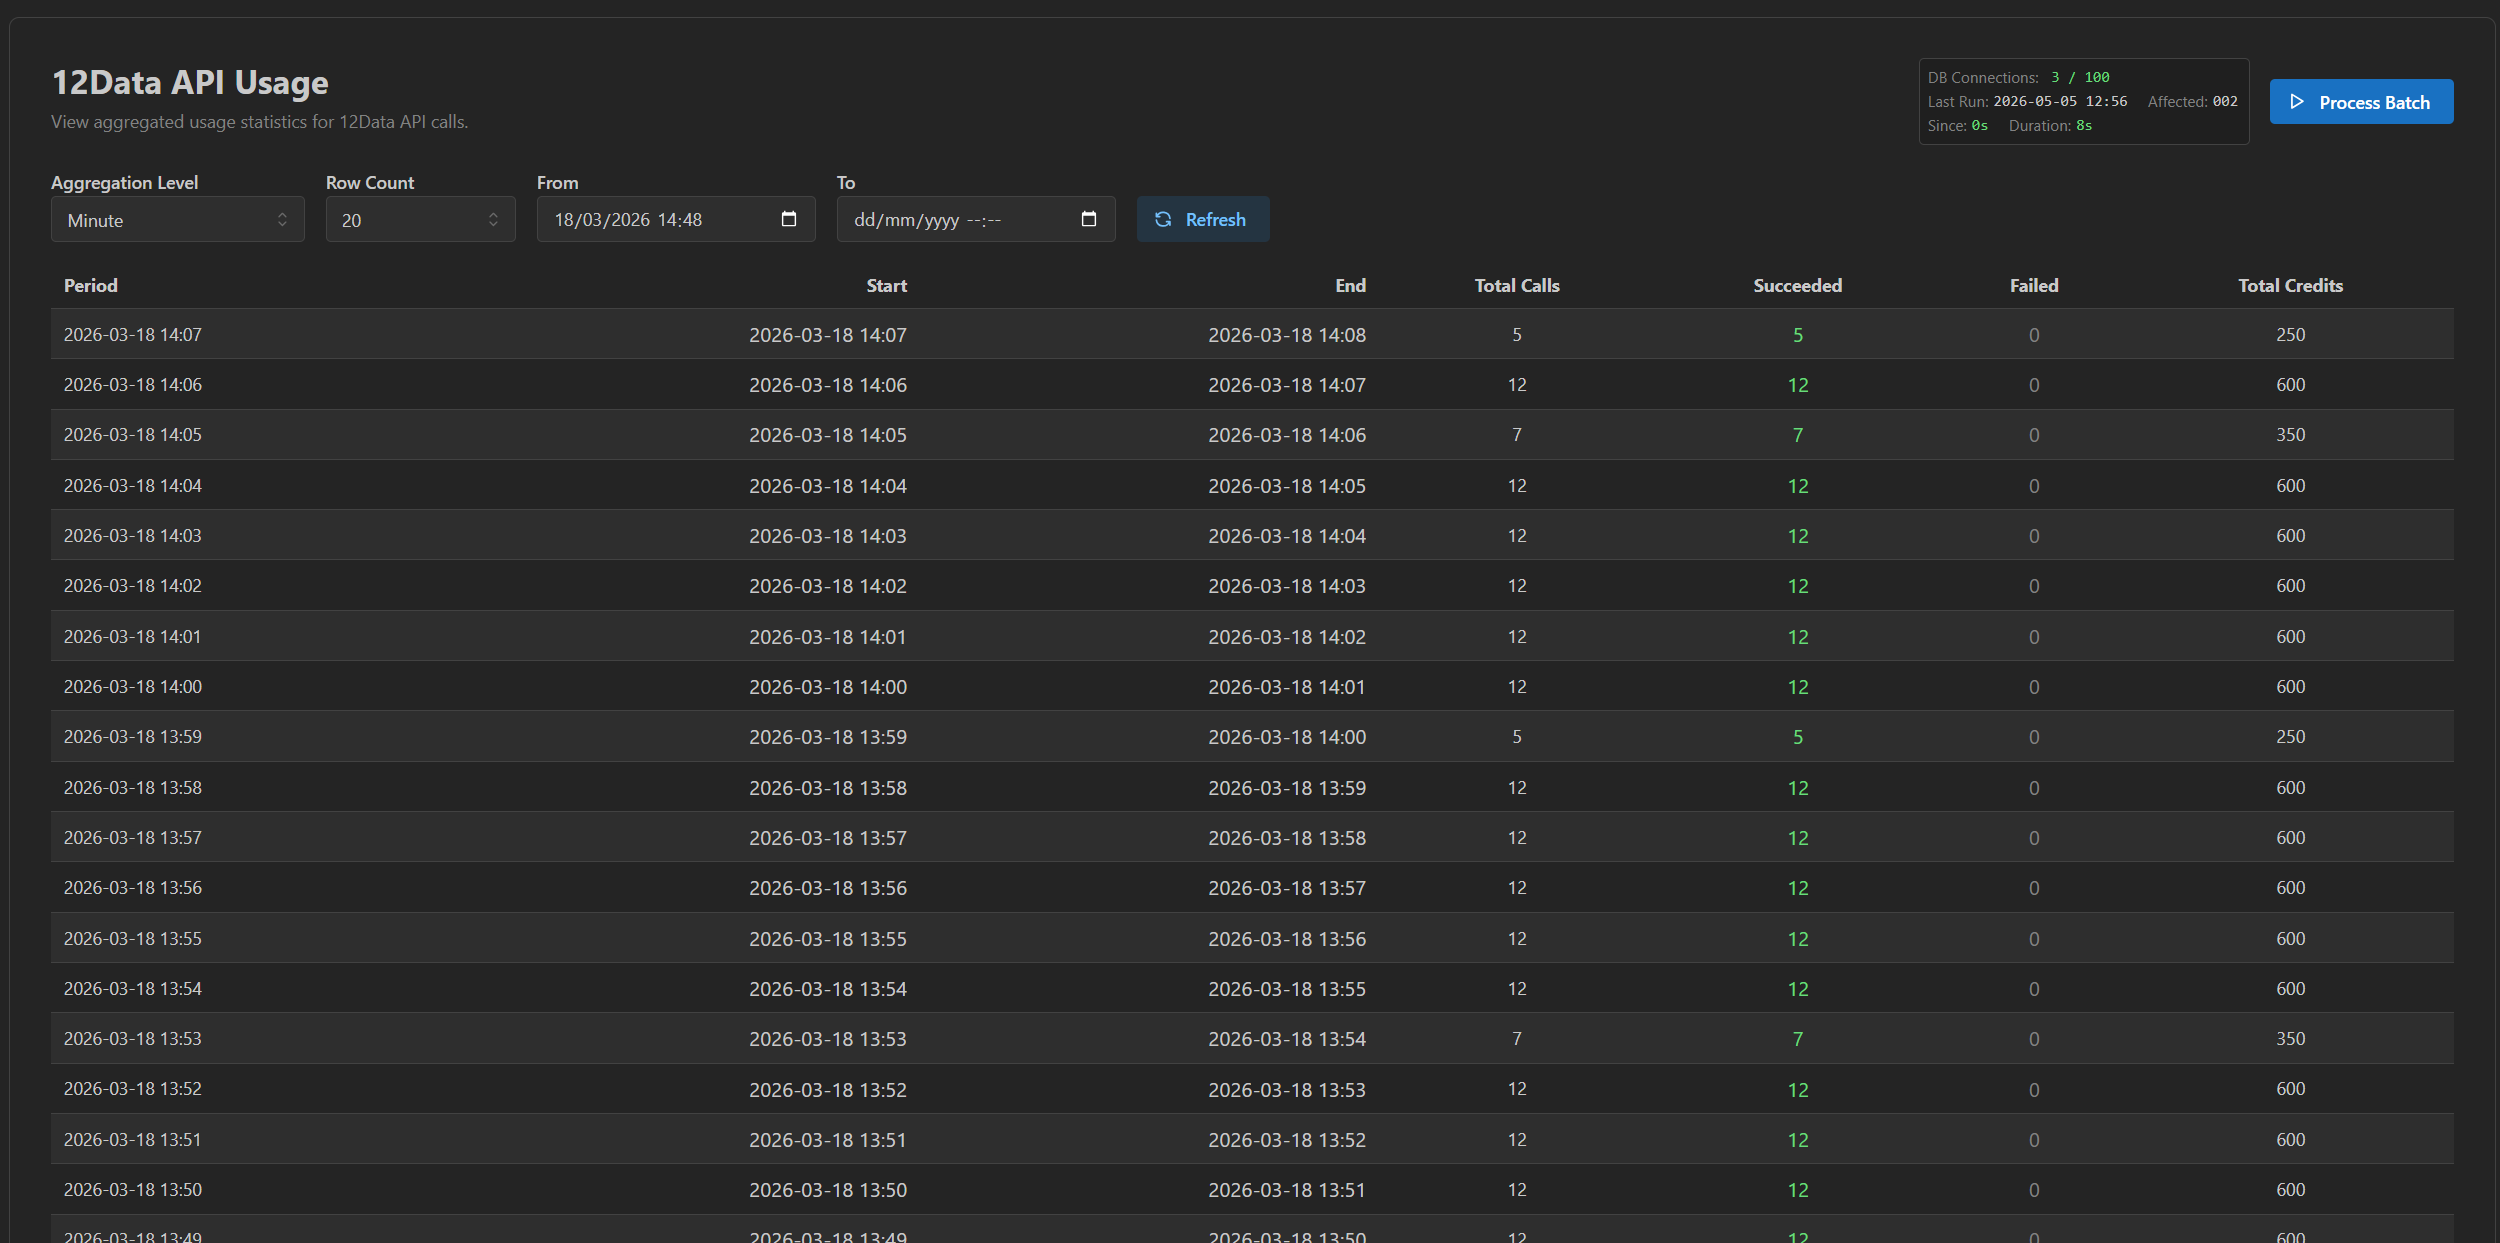Select period cell 2026-03-18 13:50
2500x1243 pixels.
pos(133,1190)
